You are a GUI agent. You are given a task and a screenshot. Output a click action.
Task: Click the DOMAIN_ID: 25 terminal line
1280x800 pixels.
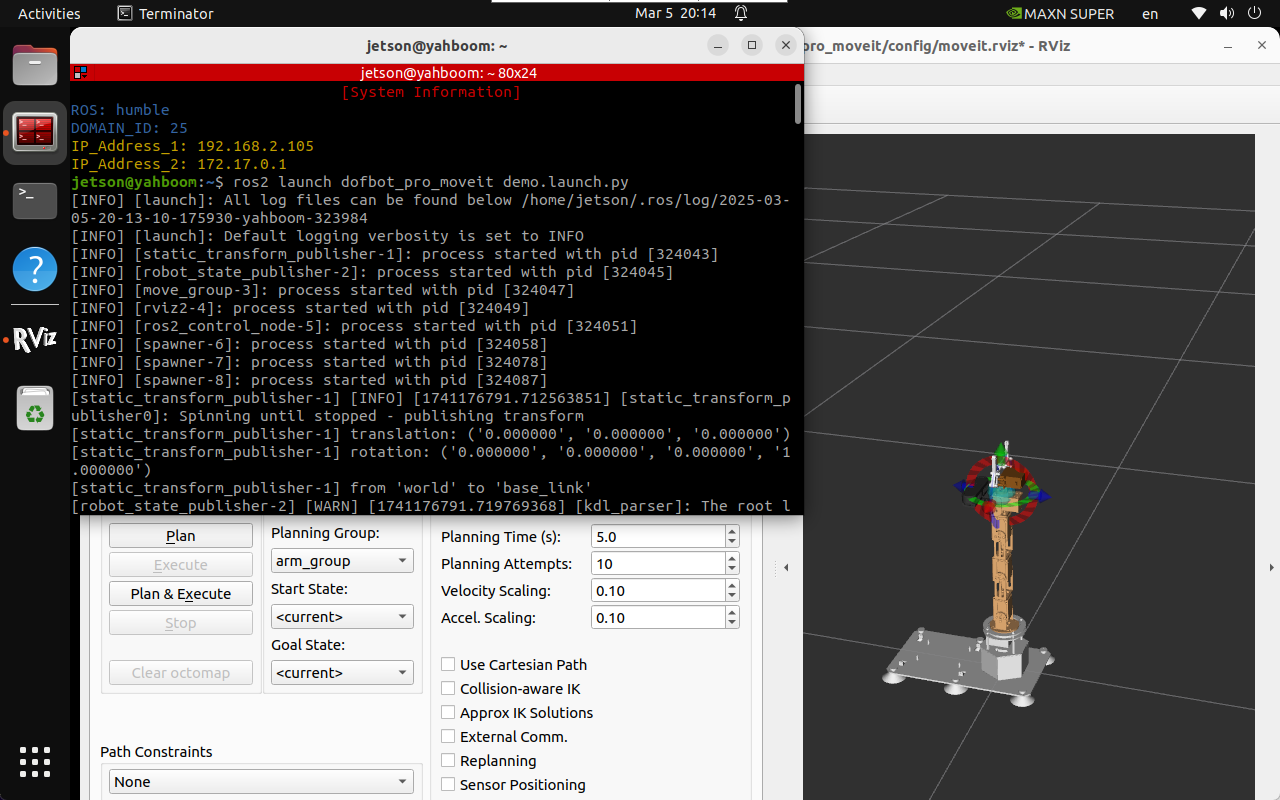pyautogui.click(x=129, y=128)
